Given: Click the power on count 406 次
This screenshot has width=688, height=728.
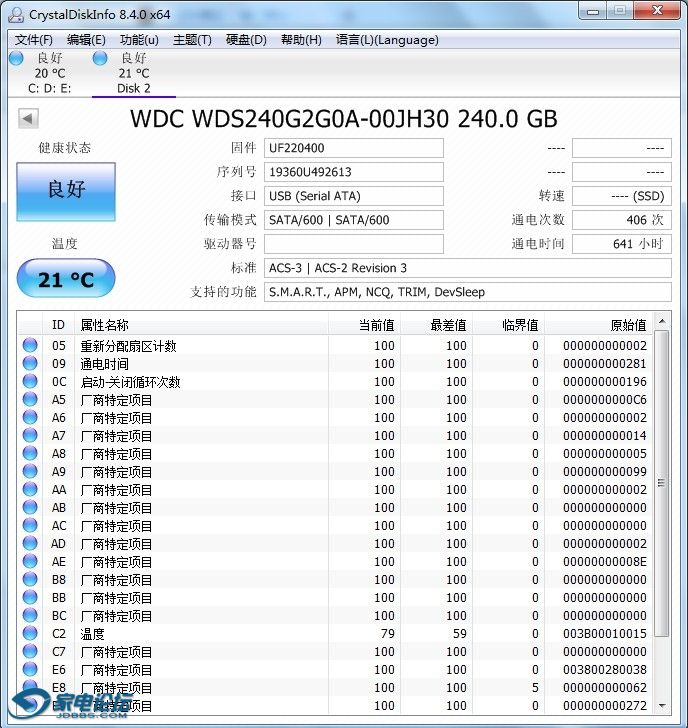Looking at the screenshot, I should pyautogui.click(x=622, y=220).
